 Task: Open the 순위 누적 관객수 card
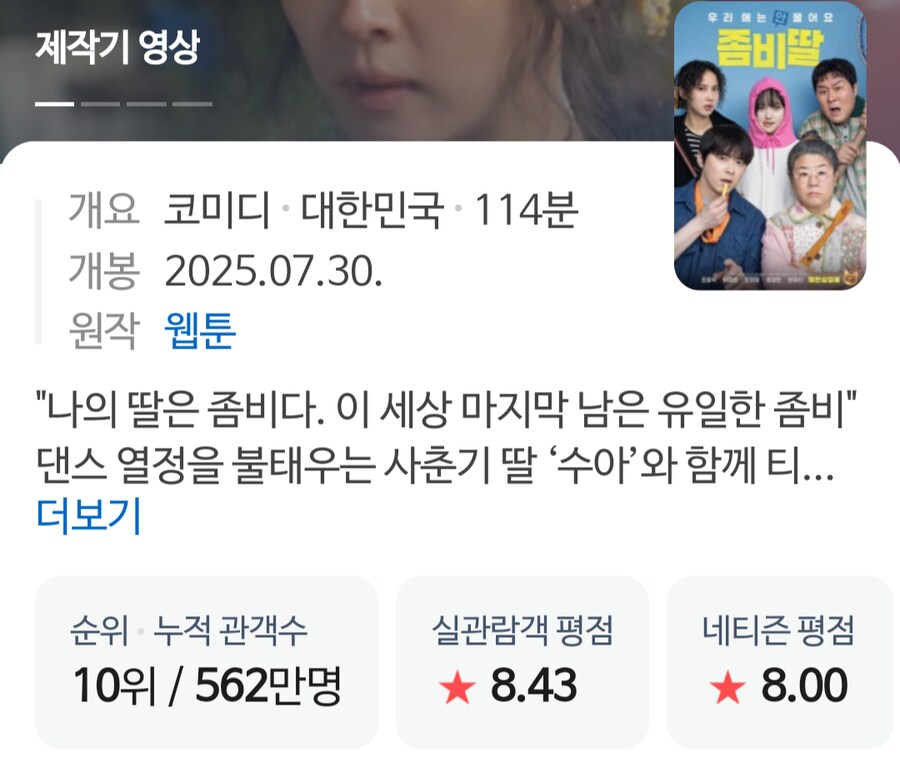click(207, 662)
